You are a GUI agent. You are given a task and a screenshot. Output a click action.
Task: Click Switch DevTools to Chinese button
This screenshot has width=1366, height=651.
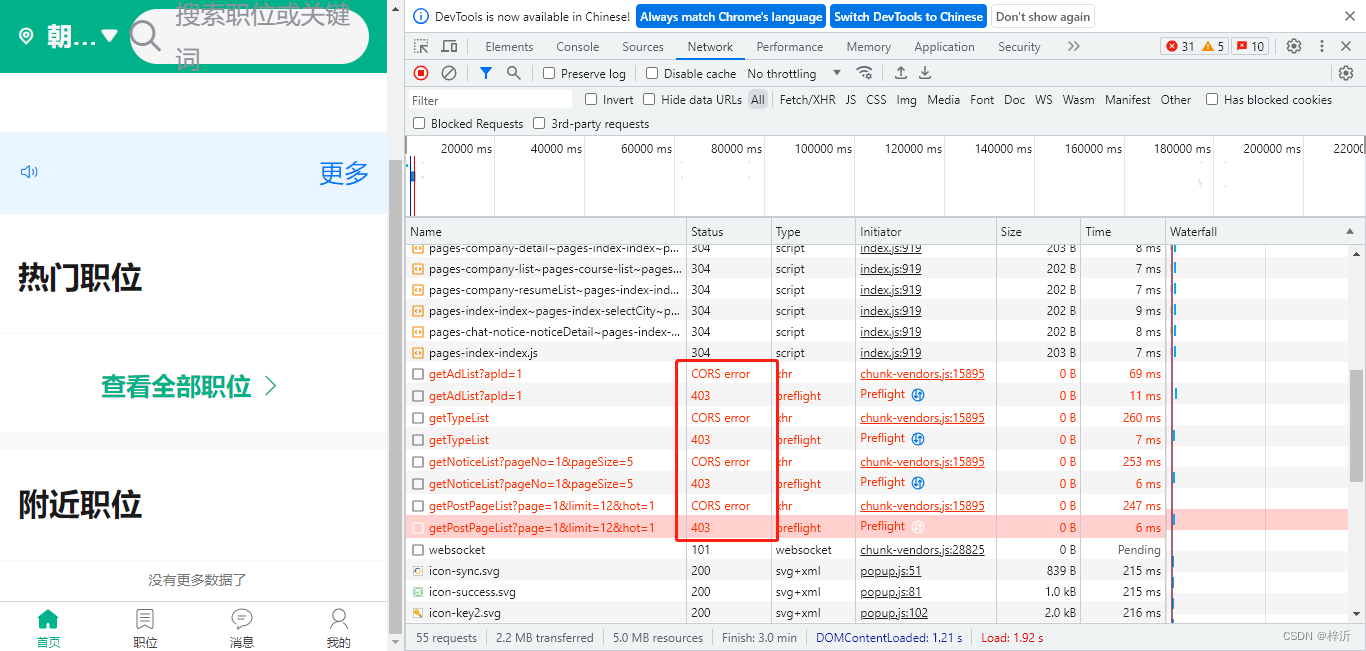[908, 16]
